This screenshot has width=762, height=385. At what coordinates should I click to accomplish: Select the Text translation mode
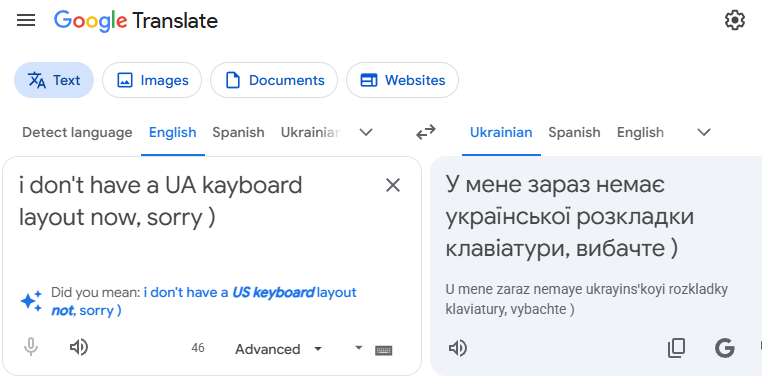(x=54, y=80)
